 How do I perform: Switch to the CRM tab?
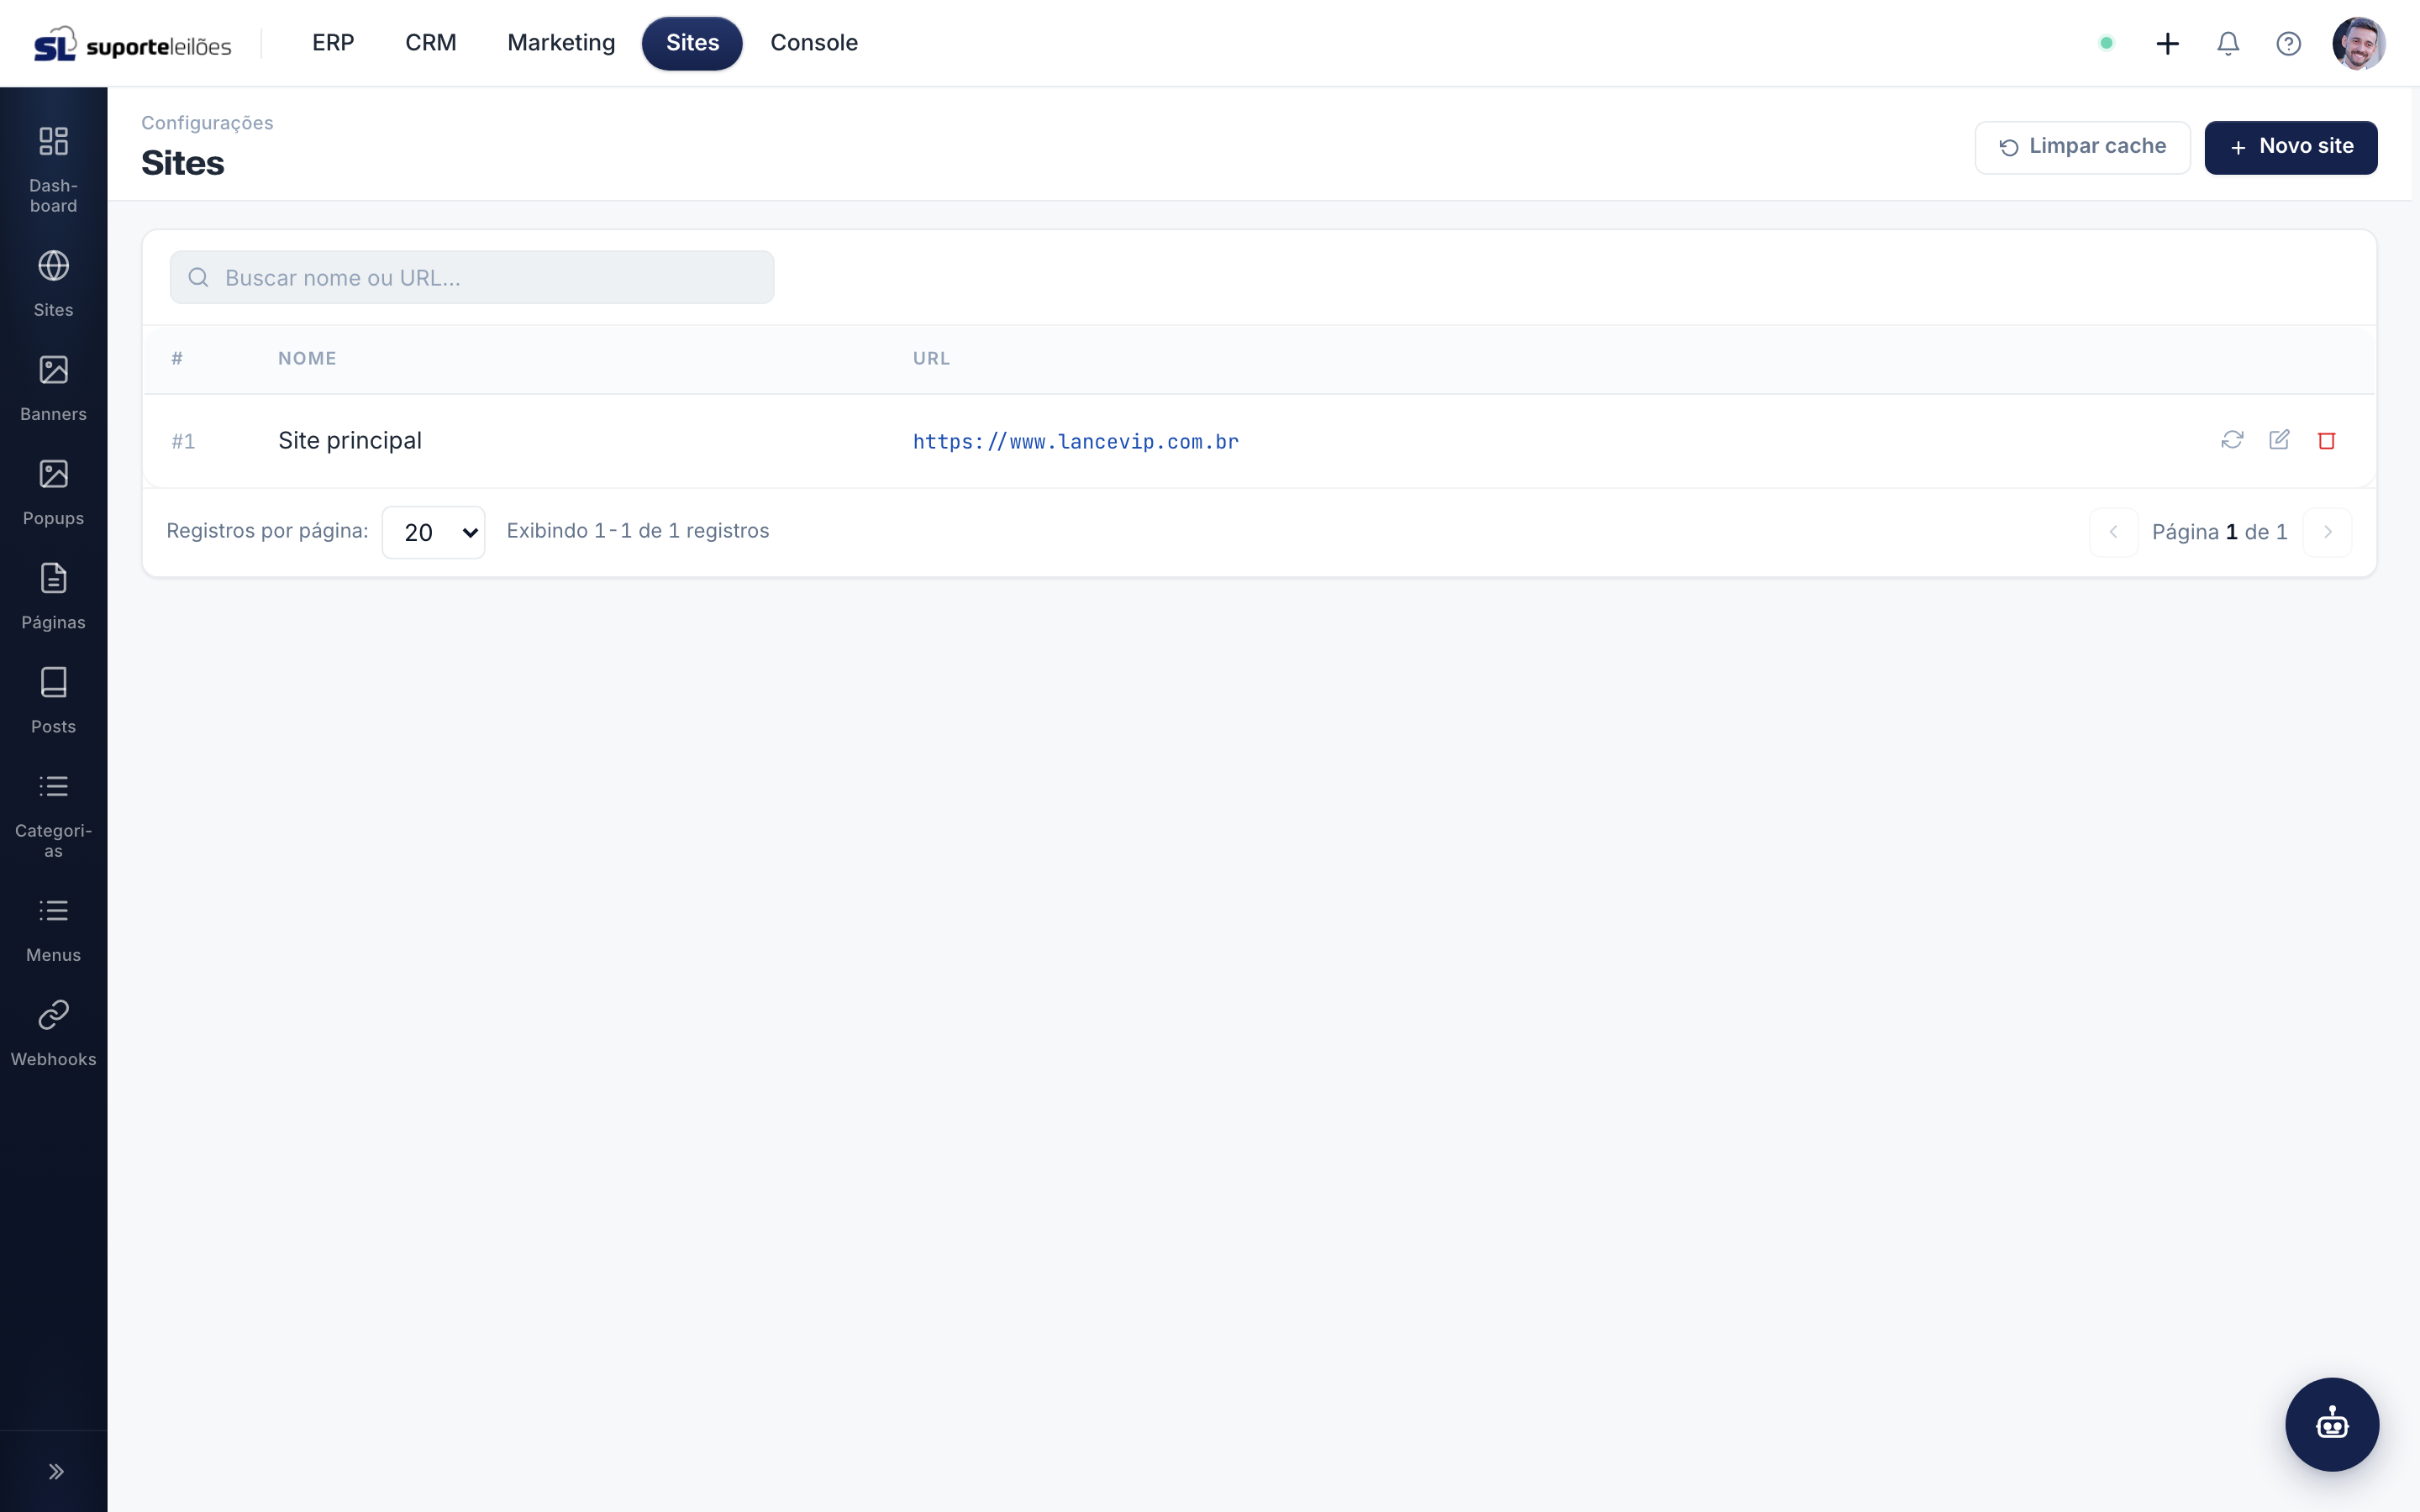click(431, 43)
